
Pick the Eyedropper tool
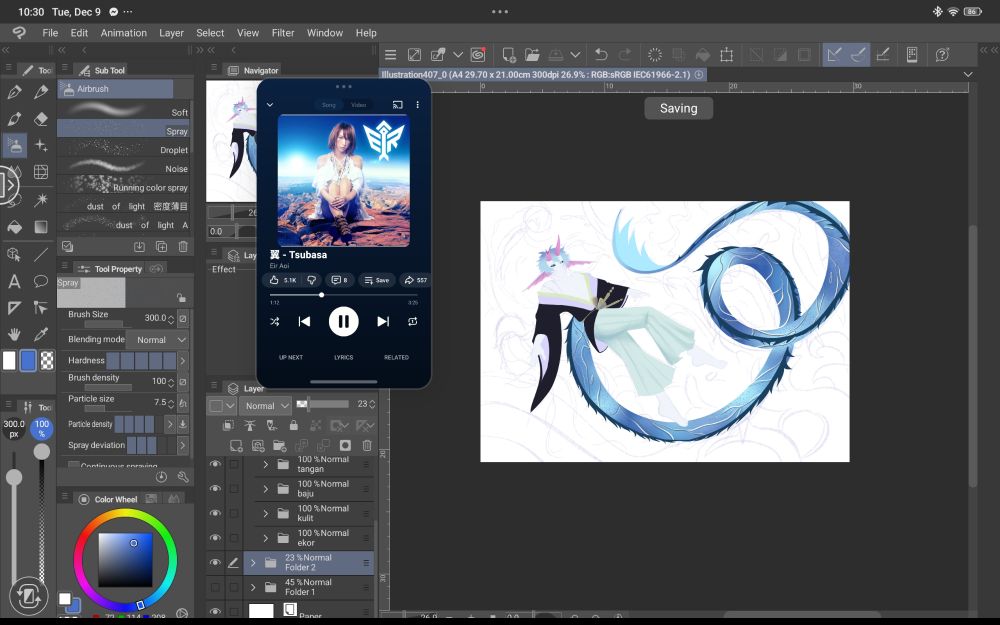pos(41,335)
